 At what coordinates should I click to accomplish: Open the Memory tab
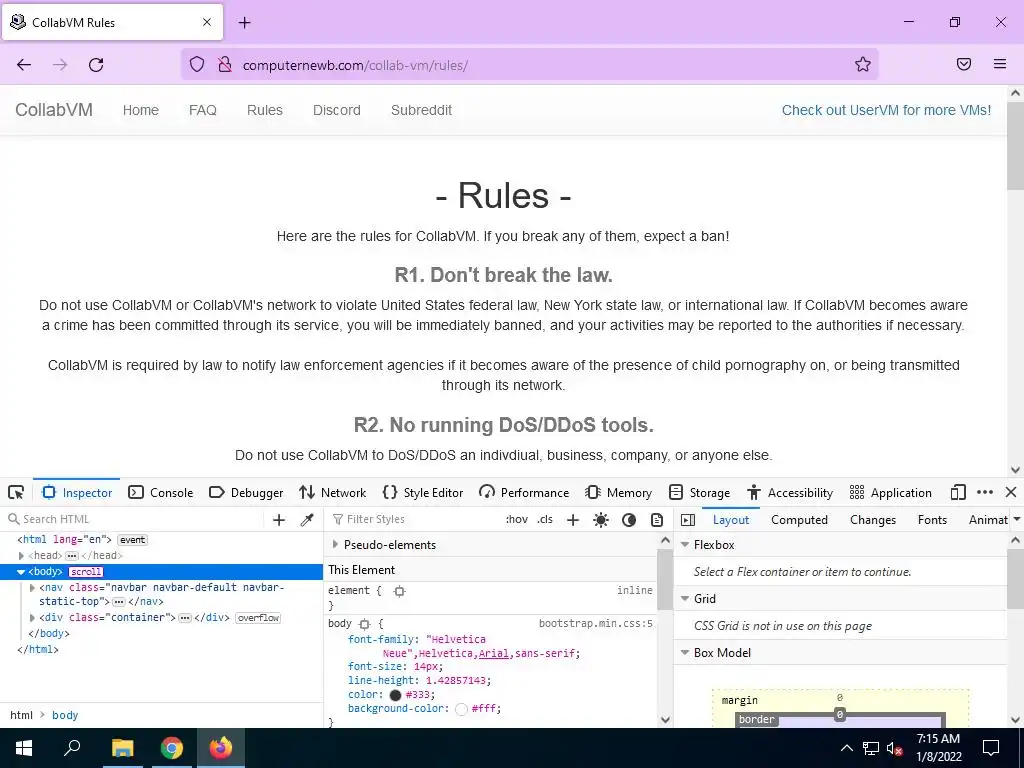point(618,492)
